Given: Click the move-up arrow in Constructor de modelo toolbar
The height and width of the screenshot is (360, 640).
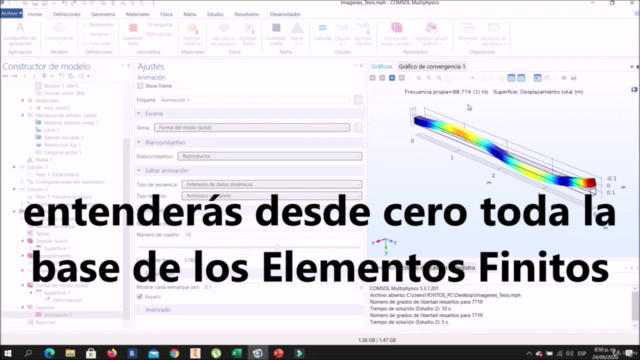Looking at the screenshot, I should [24, 76].
